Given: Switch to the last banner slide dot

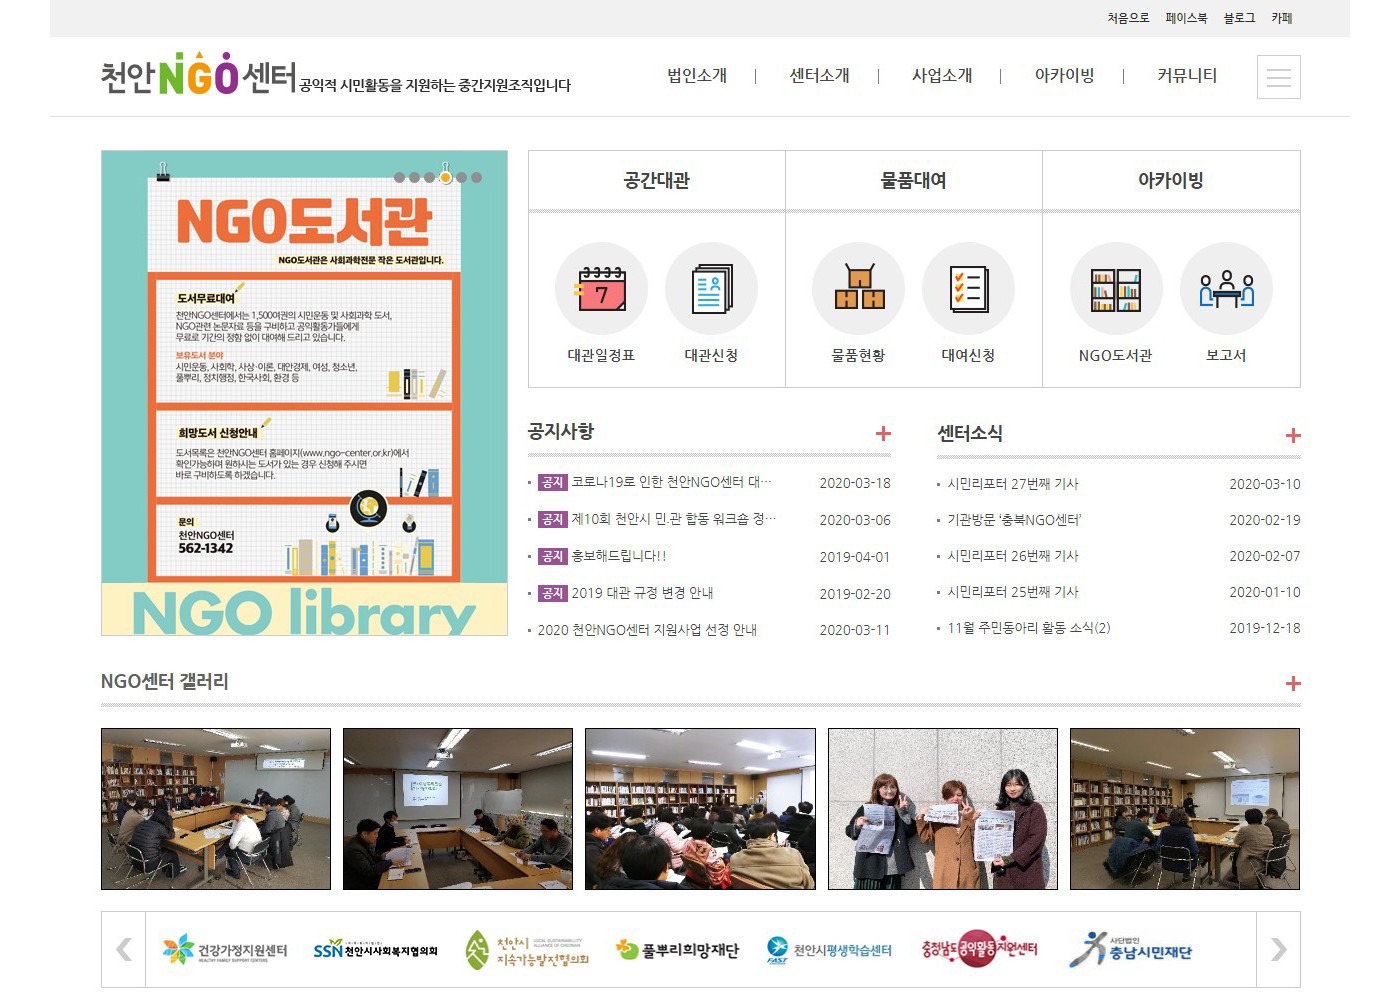Looking at the screenshot, I should click(477, 177).
